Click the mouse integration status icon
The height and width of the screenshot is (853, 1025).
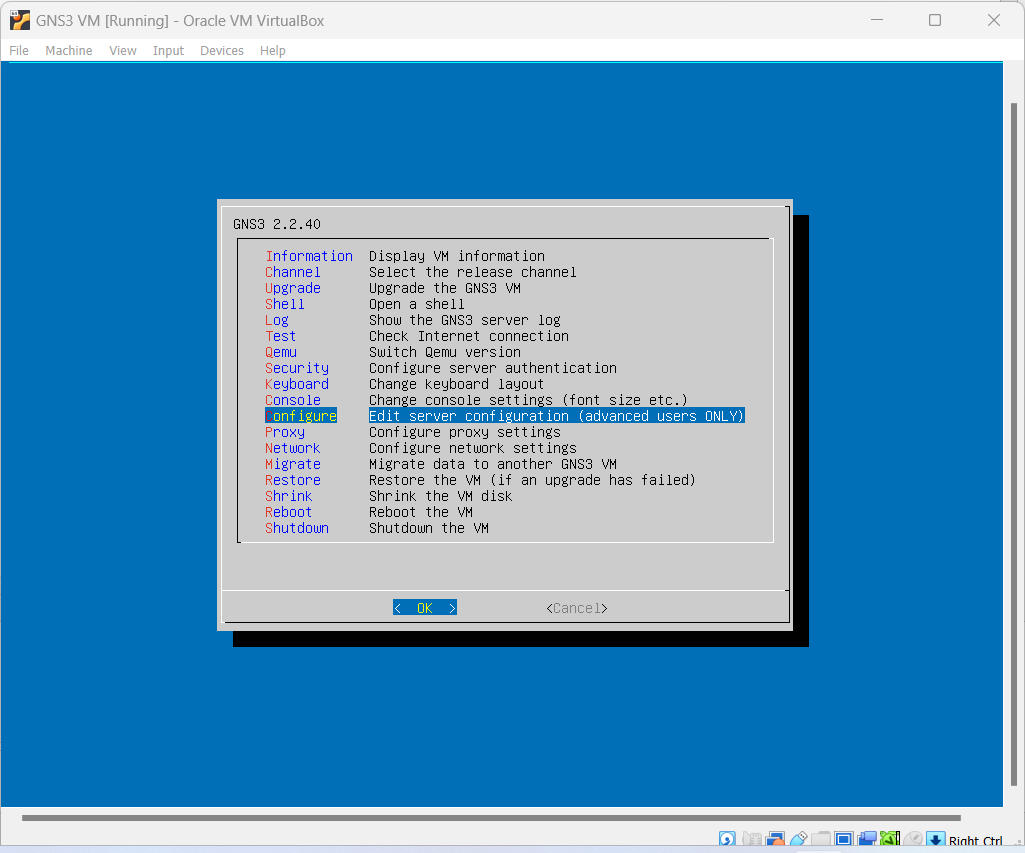[913, 838]
